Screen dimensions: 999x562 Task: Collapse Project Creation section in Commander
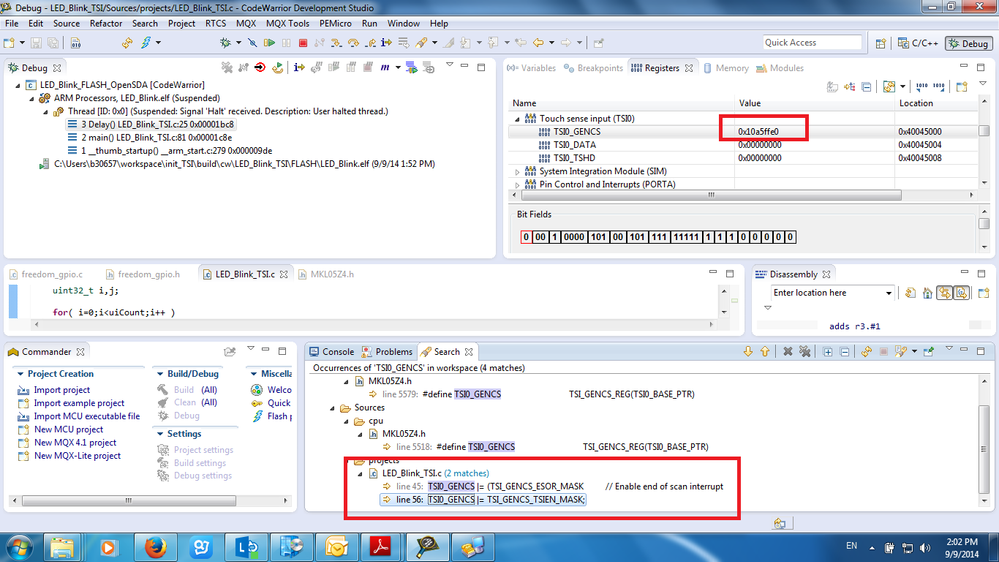click(20, 374)
